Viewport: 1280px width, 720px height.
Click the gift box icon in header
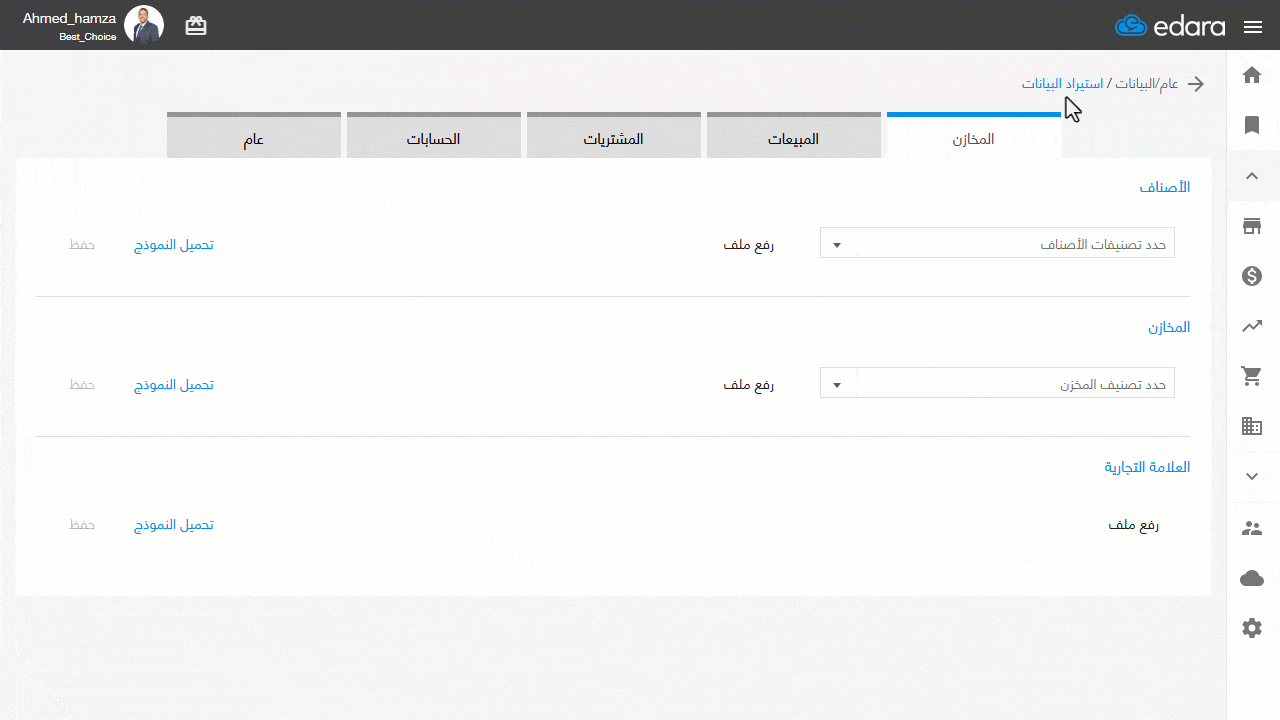click(x=196, y=26)
